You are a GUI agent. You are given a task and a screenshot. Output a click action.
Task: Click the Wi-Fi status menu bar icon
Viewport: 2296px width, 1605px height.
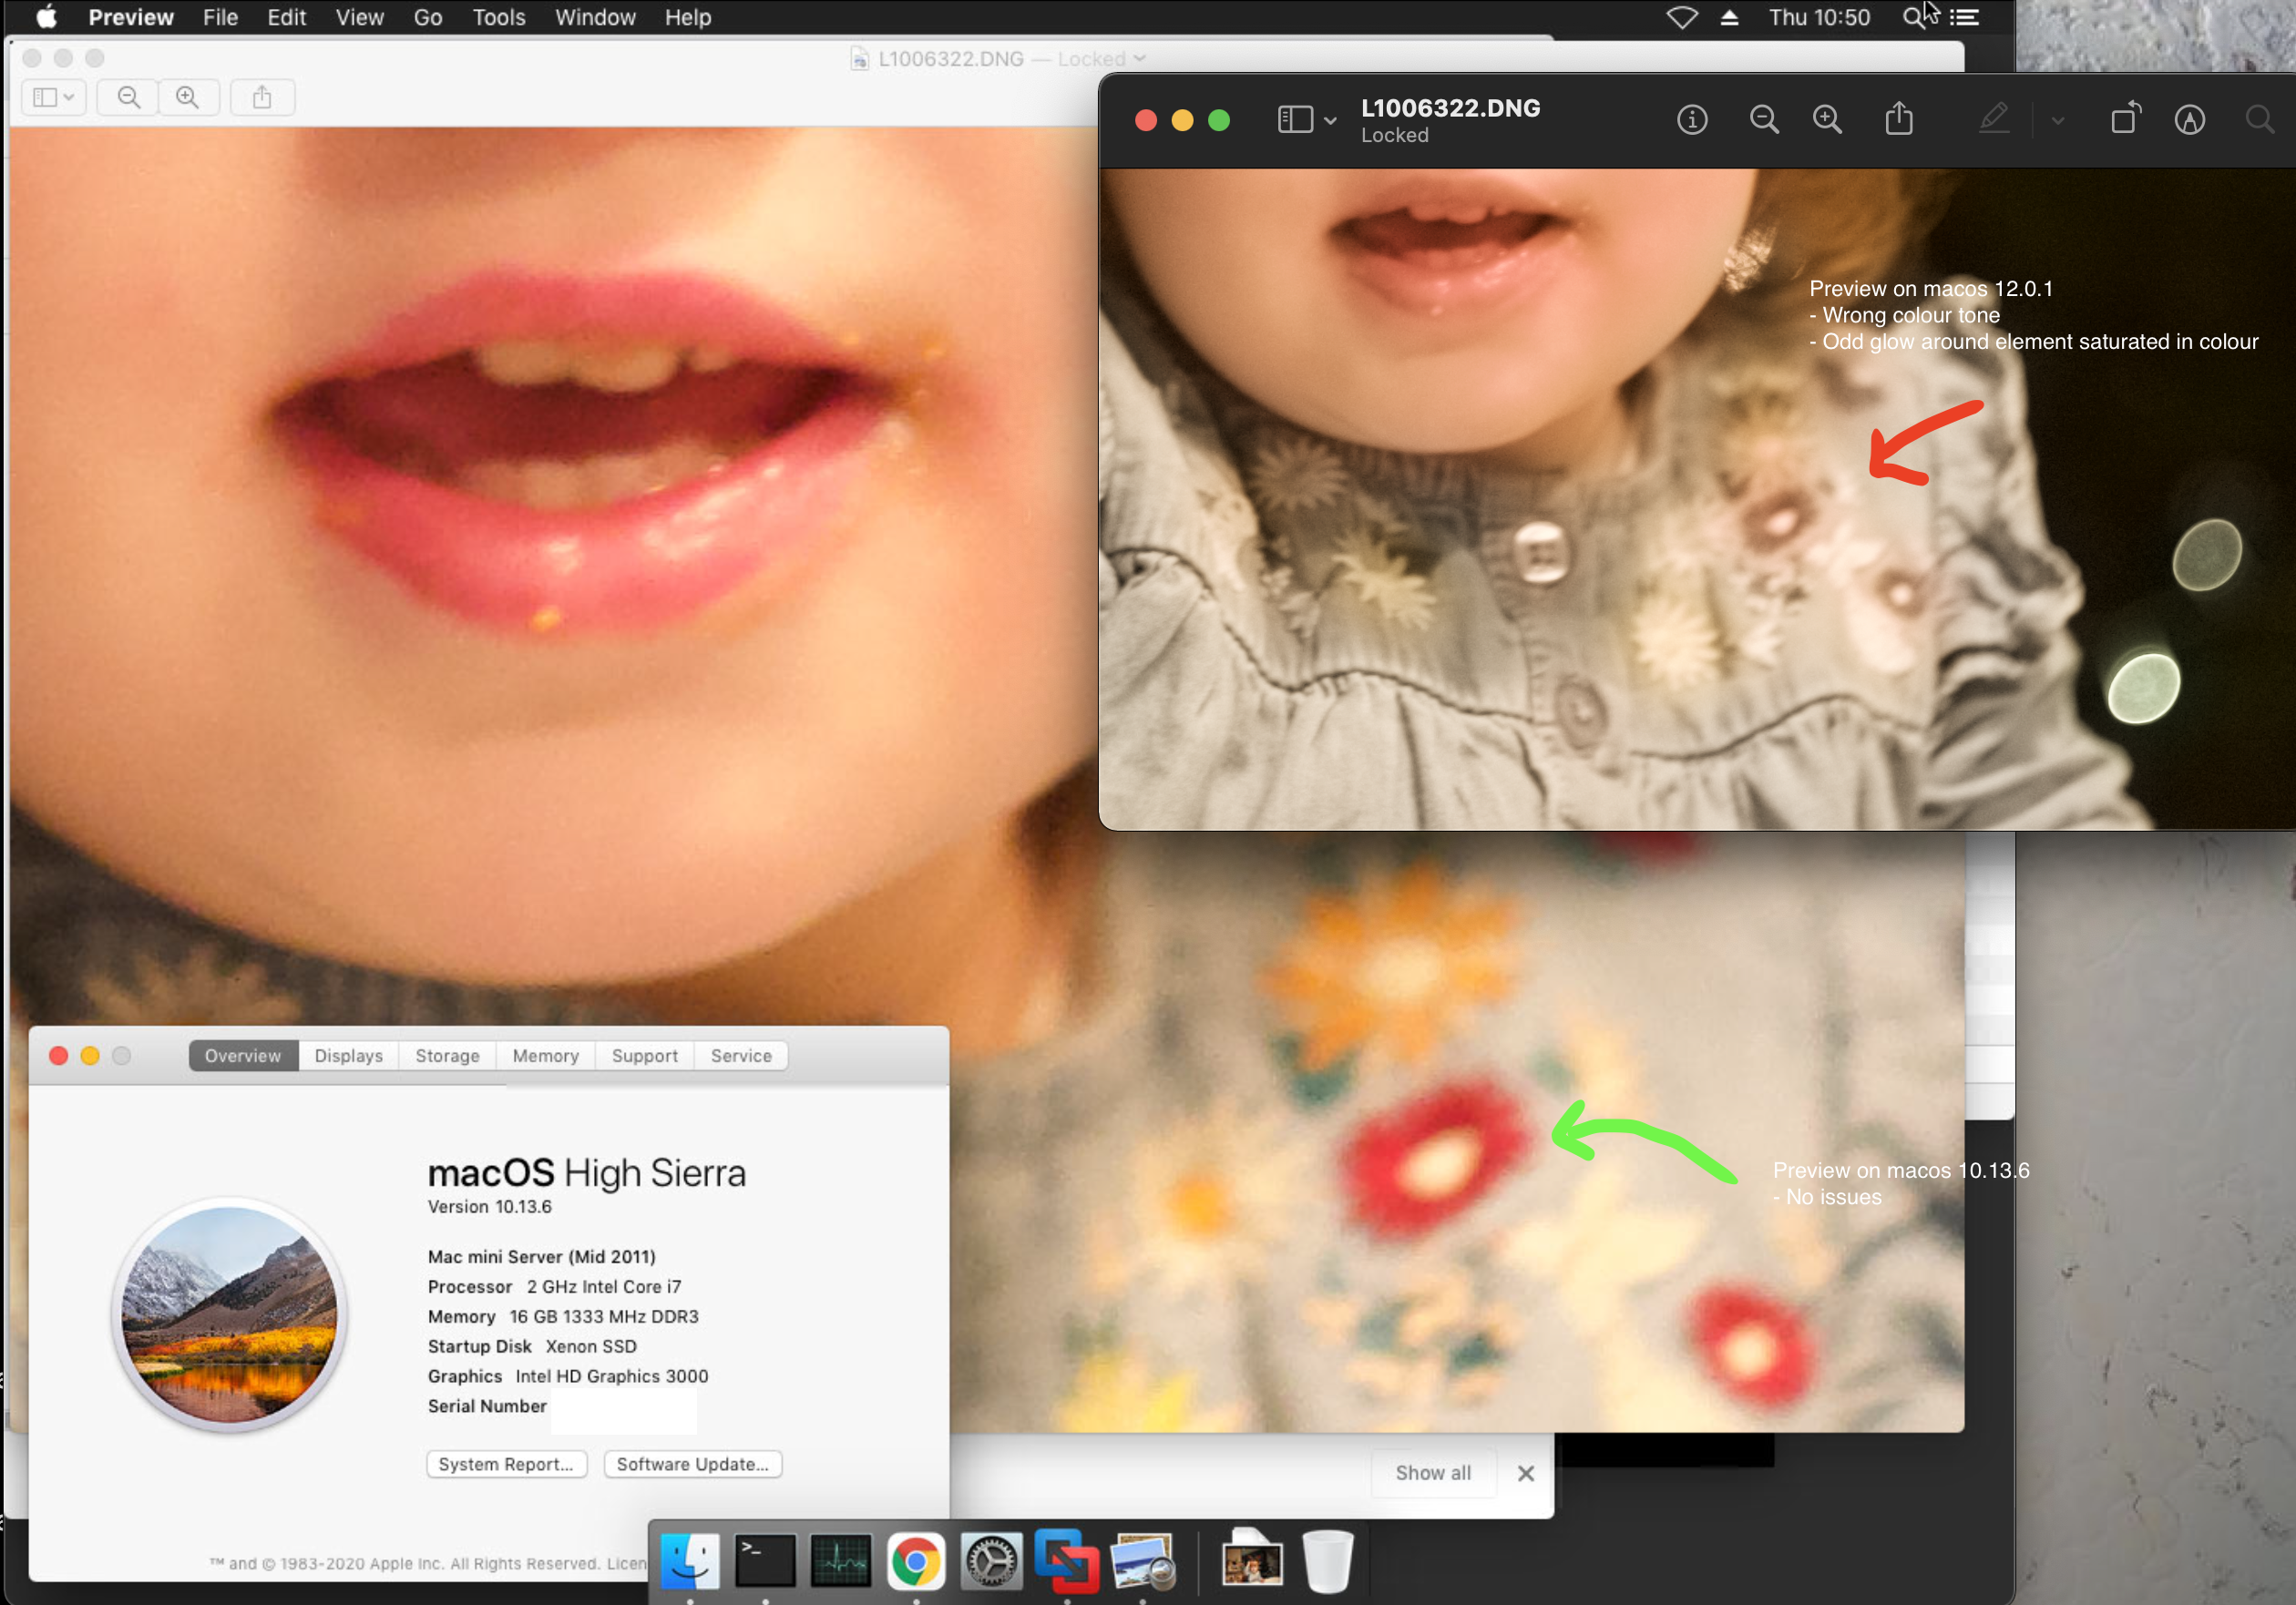[1681, 18]
